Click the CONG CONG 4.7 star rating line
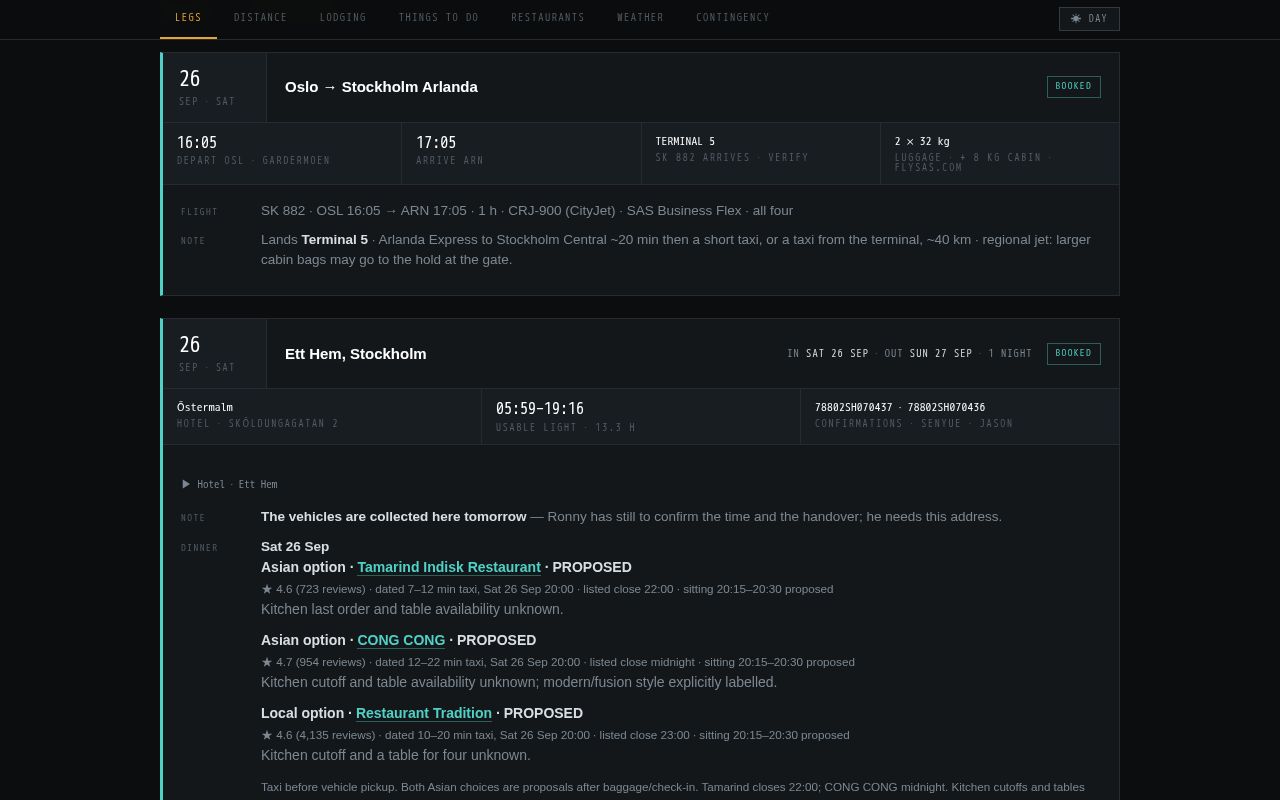 point(558,662)
